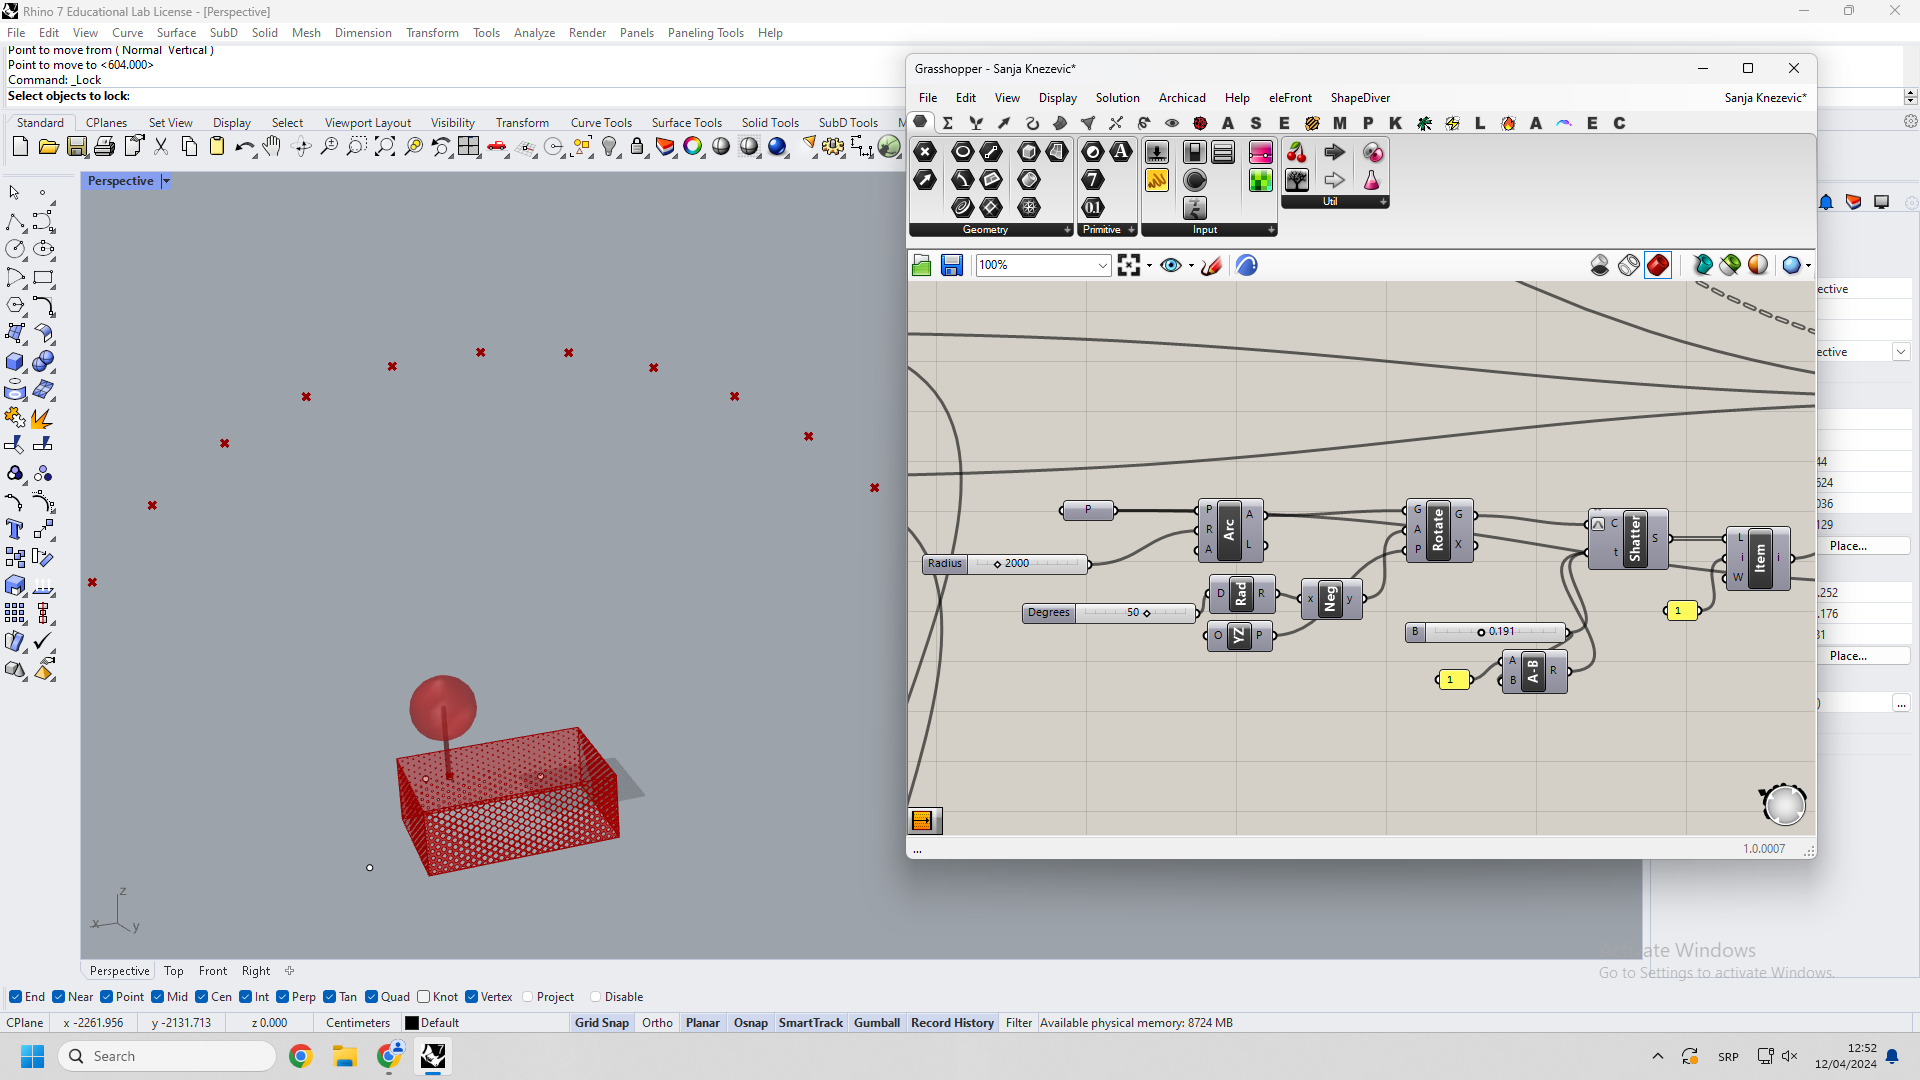Toggle the Cen osnap checkbox
The image size is (1920, 1080).
201,997
